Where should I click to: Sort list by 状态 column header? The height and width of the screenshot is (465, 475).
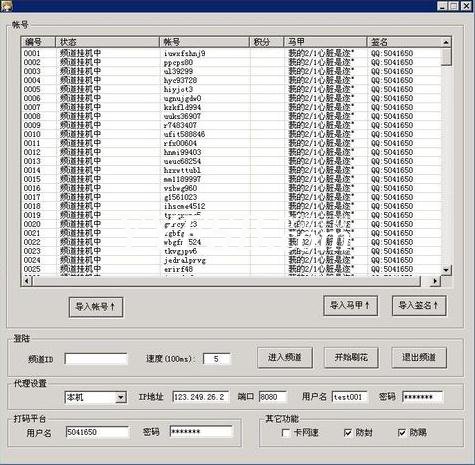click(107, 42)
